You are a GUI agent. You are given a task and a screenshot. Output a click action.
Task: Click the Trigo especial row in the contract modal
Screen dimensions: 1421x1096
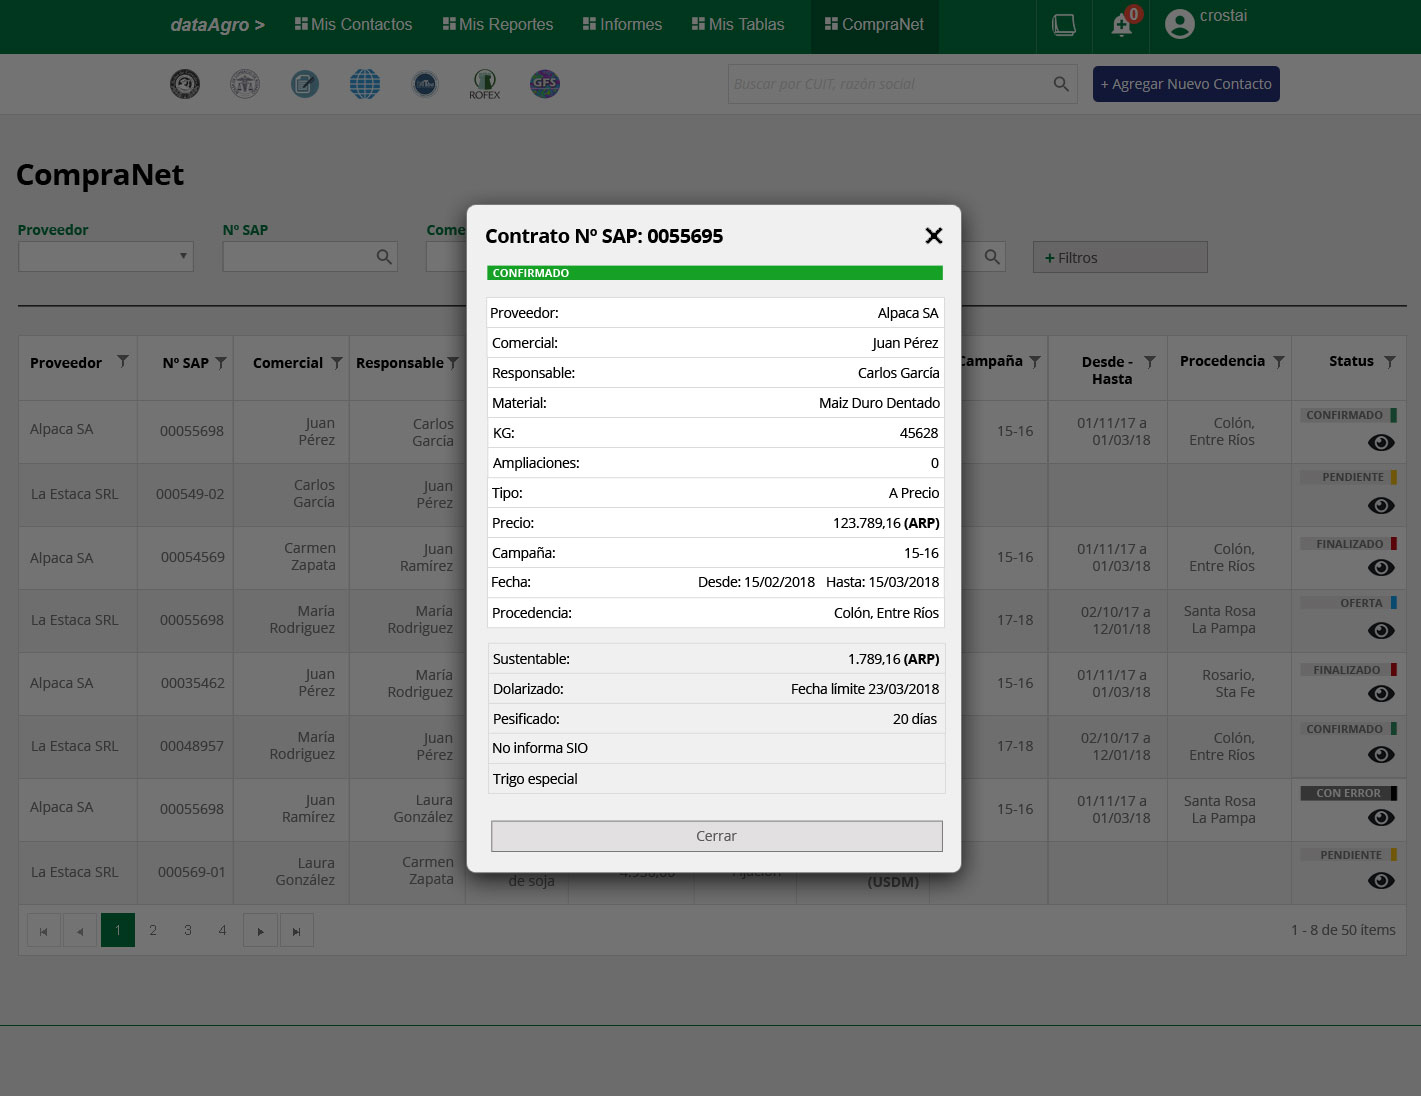pyautogui.click(x=716, y=779)
